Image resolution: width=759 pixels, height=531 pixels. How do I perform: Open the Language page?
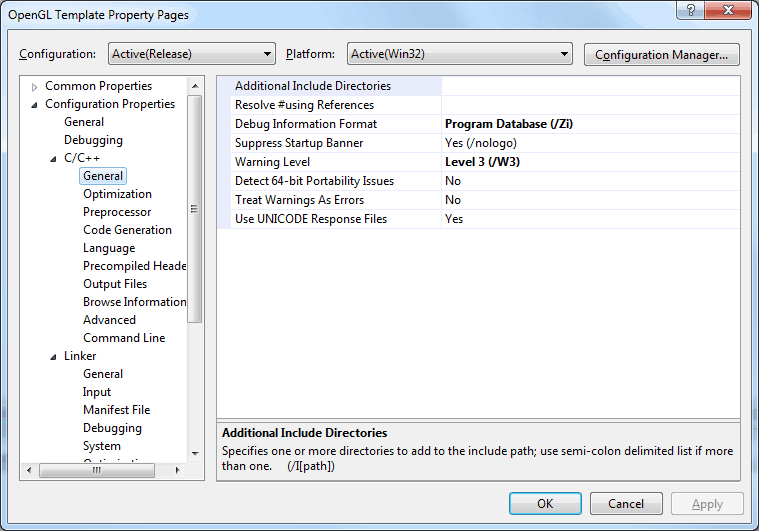[x=109, y=248]
